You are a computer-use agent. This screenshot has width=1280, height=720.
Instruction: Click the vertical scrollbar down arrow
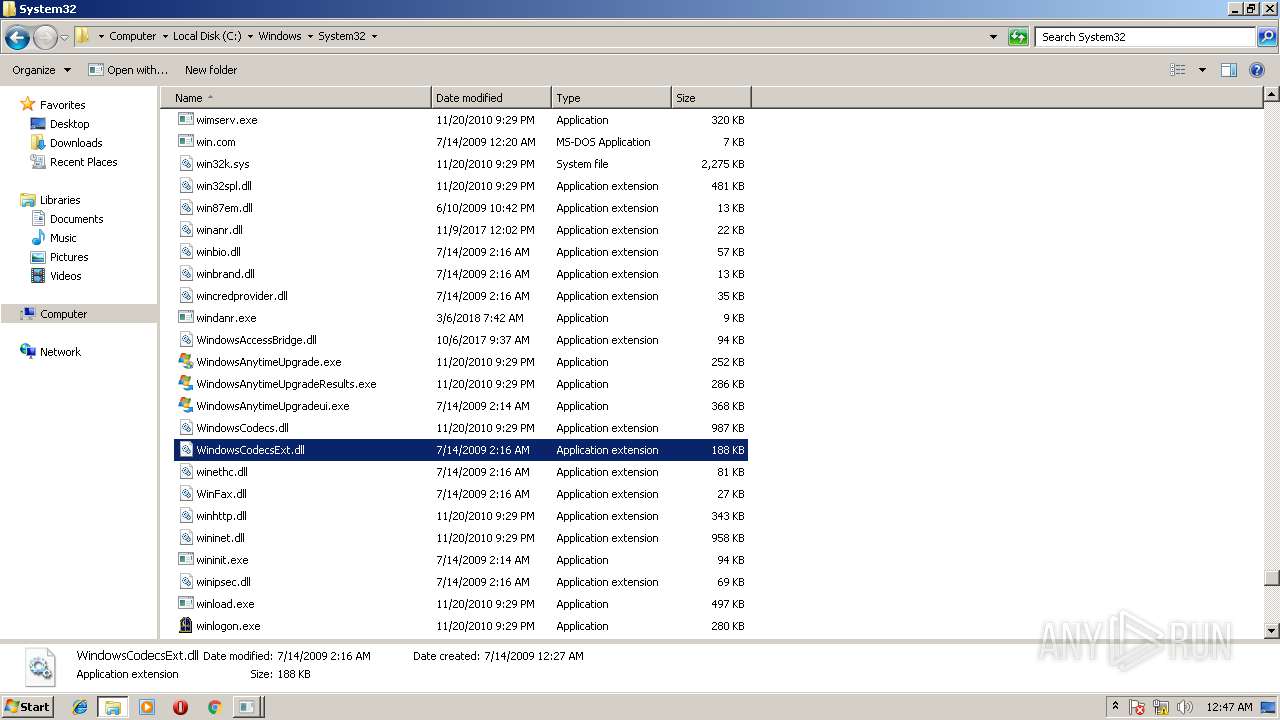tap(1271, 631)
